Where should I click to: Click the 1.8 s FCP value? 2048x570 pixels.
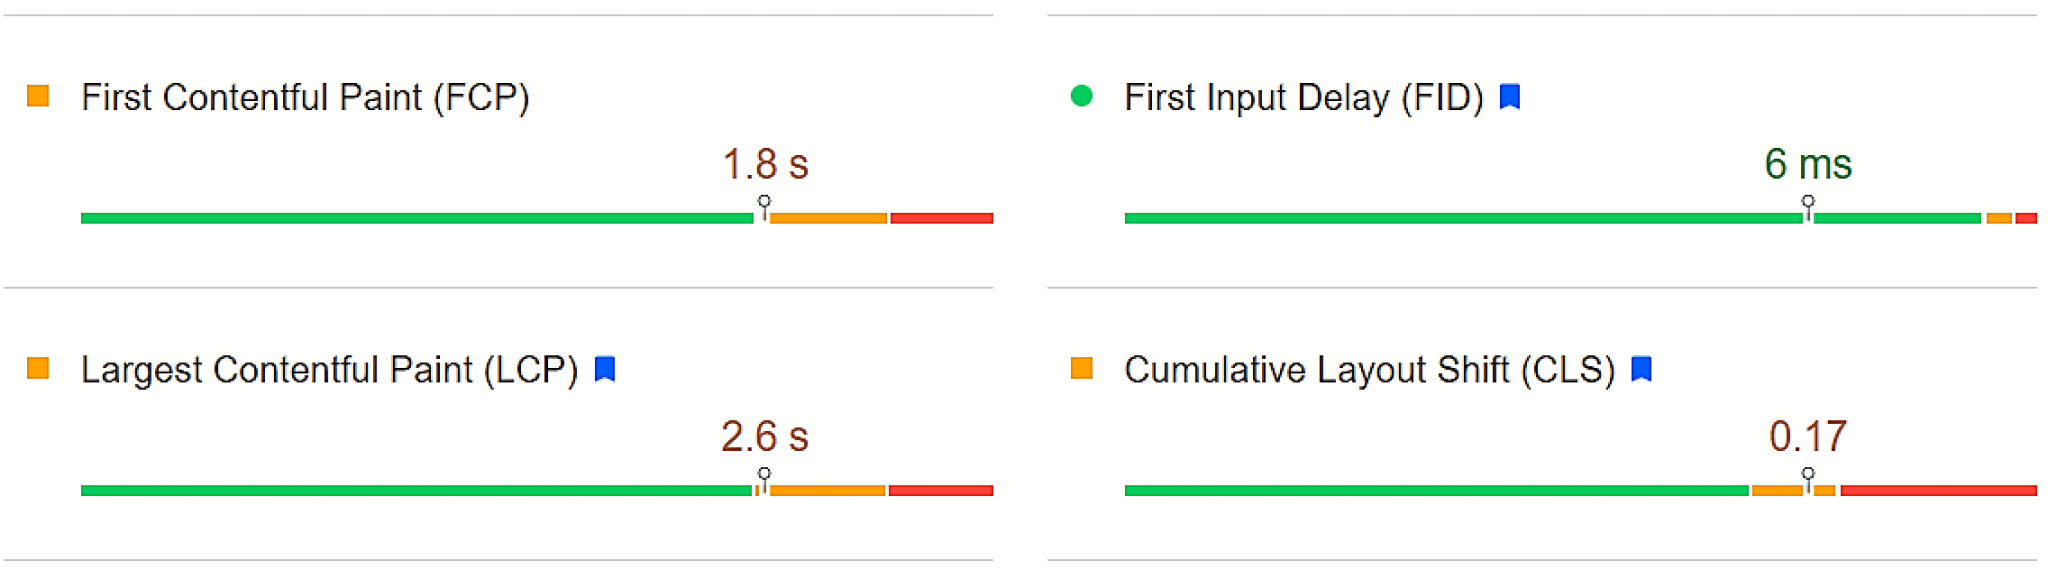(765, 164)
